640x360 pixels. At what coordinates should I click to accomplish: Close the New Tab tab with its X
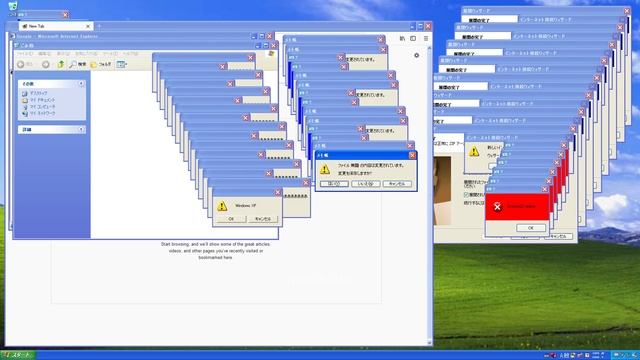click(88, 26)
